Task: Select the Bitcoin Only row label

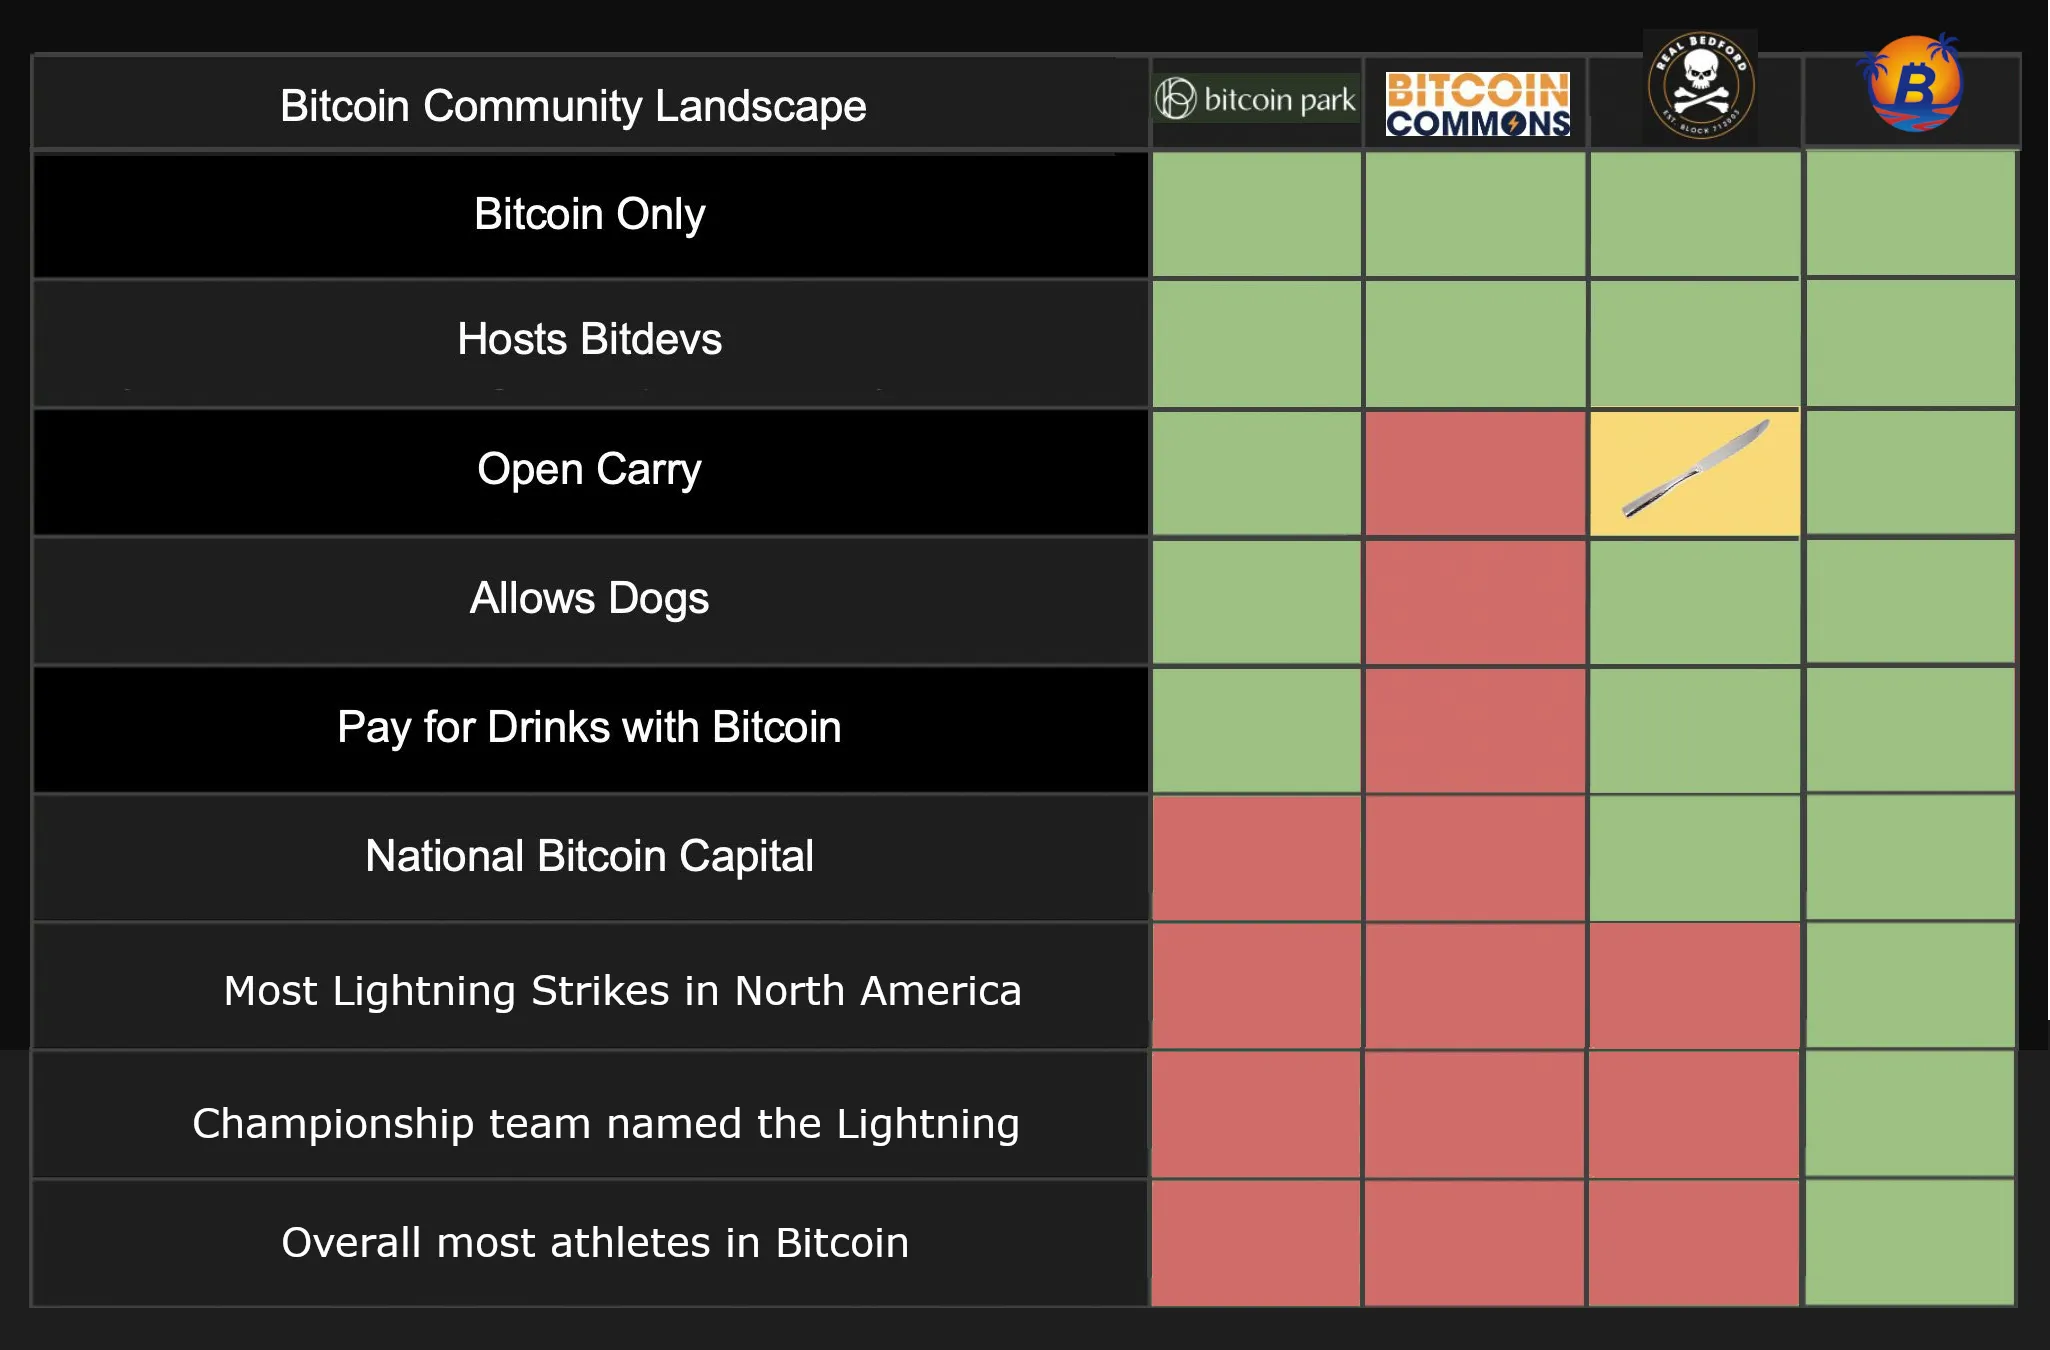Action: click(589, 214)
